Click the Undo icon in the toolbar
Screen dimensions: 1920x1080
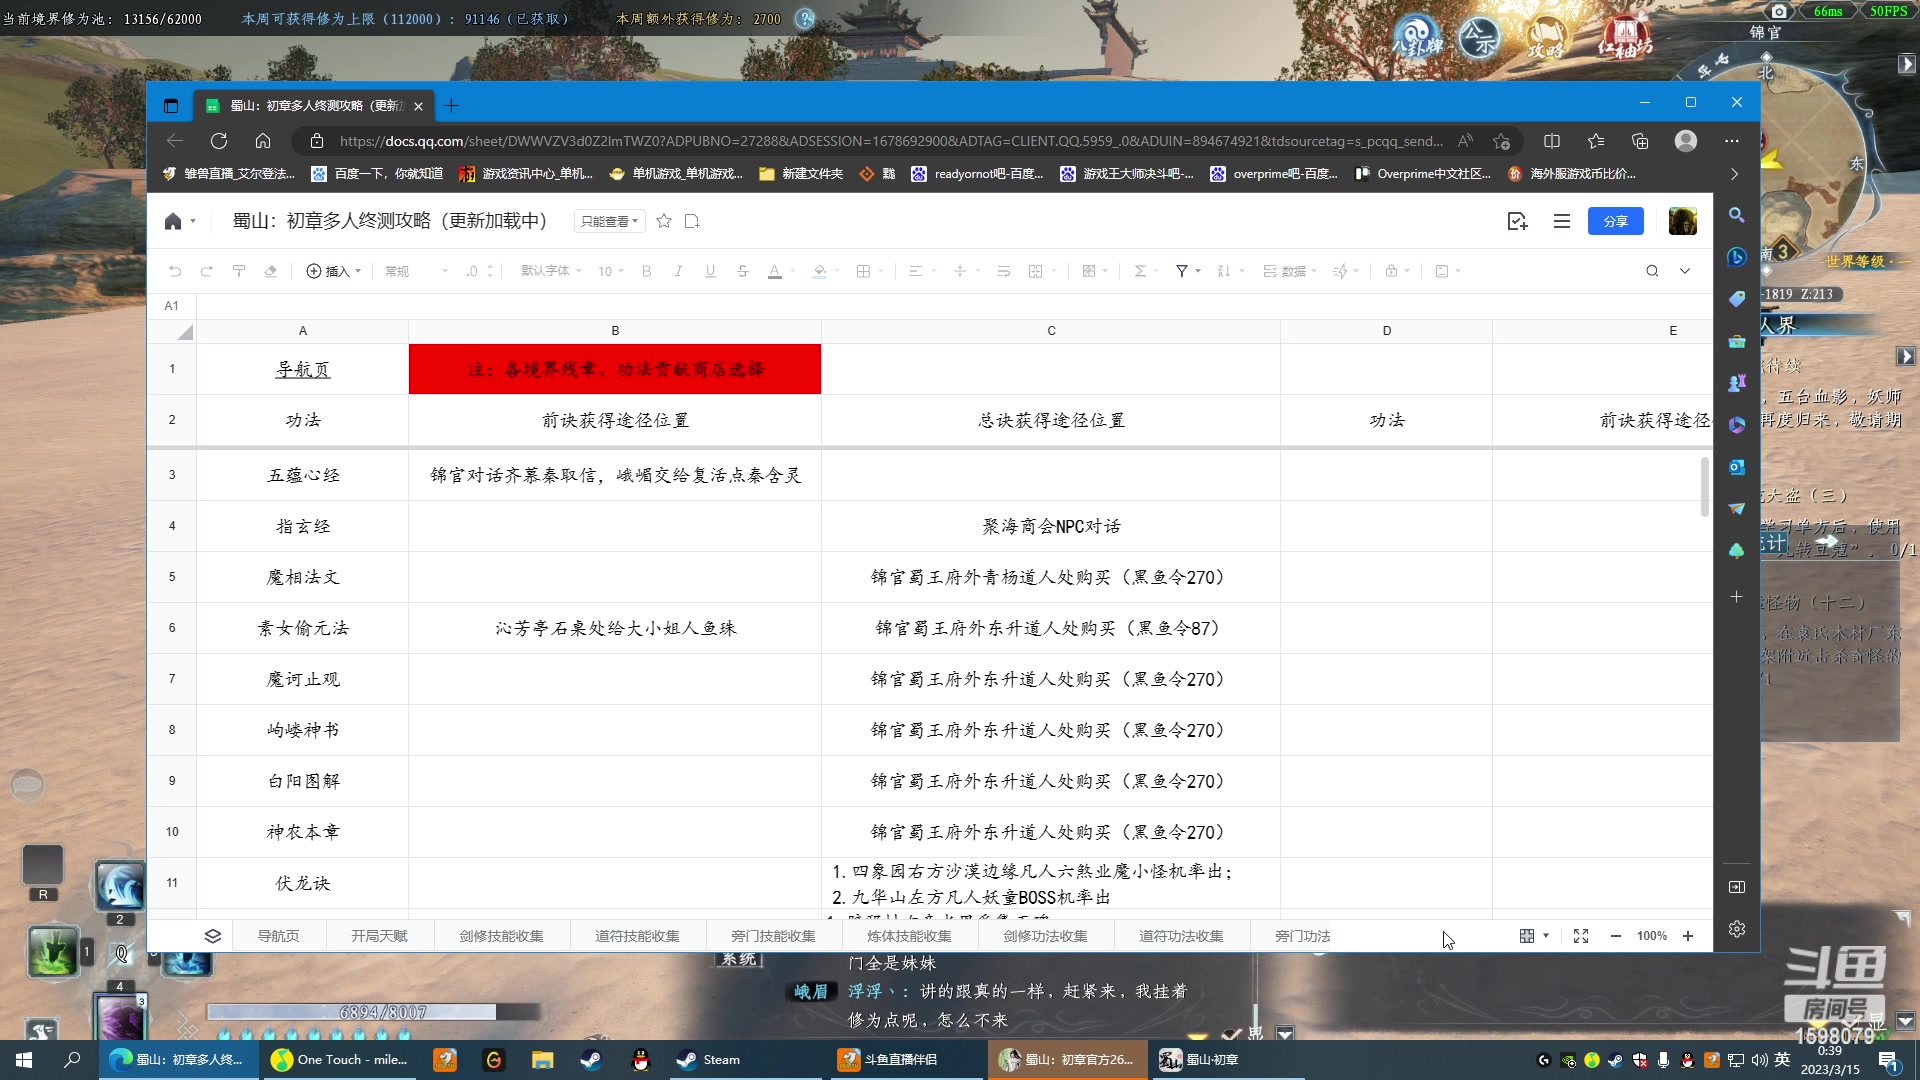tap(175, 271)
